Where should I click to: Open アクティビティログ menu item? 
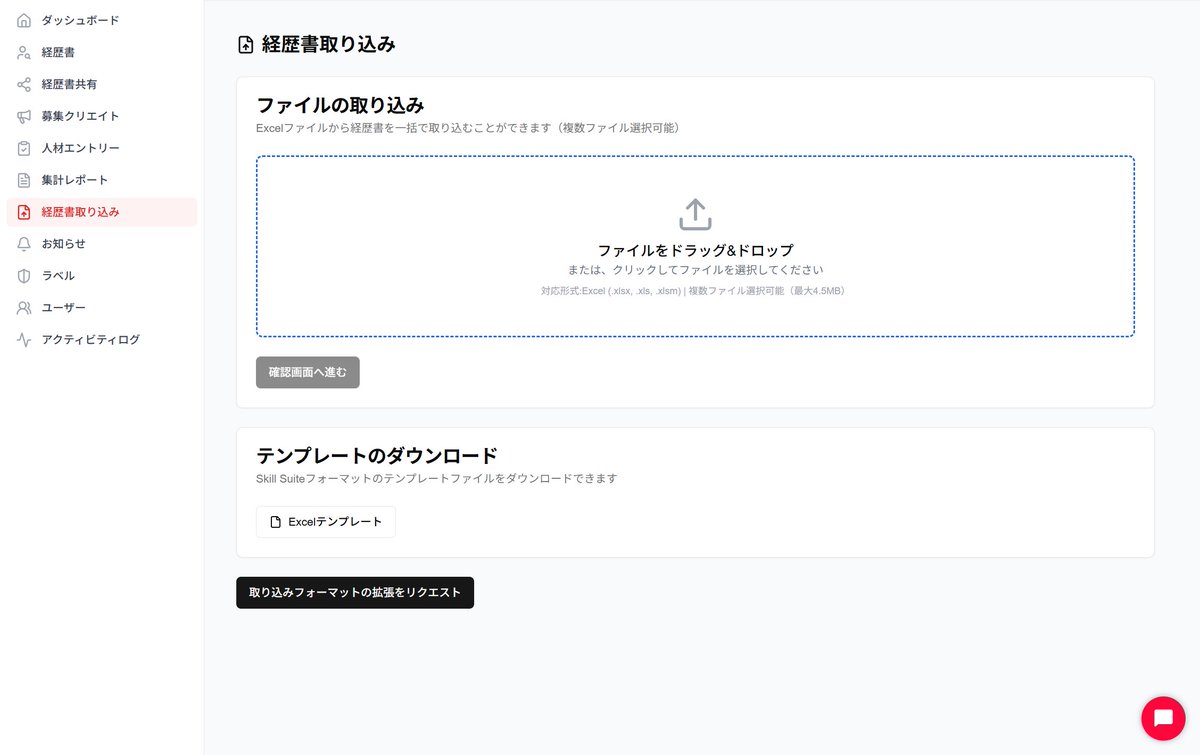click(102, 340)
